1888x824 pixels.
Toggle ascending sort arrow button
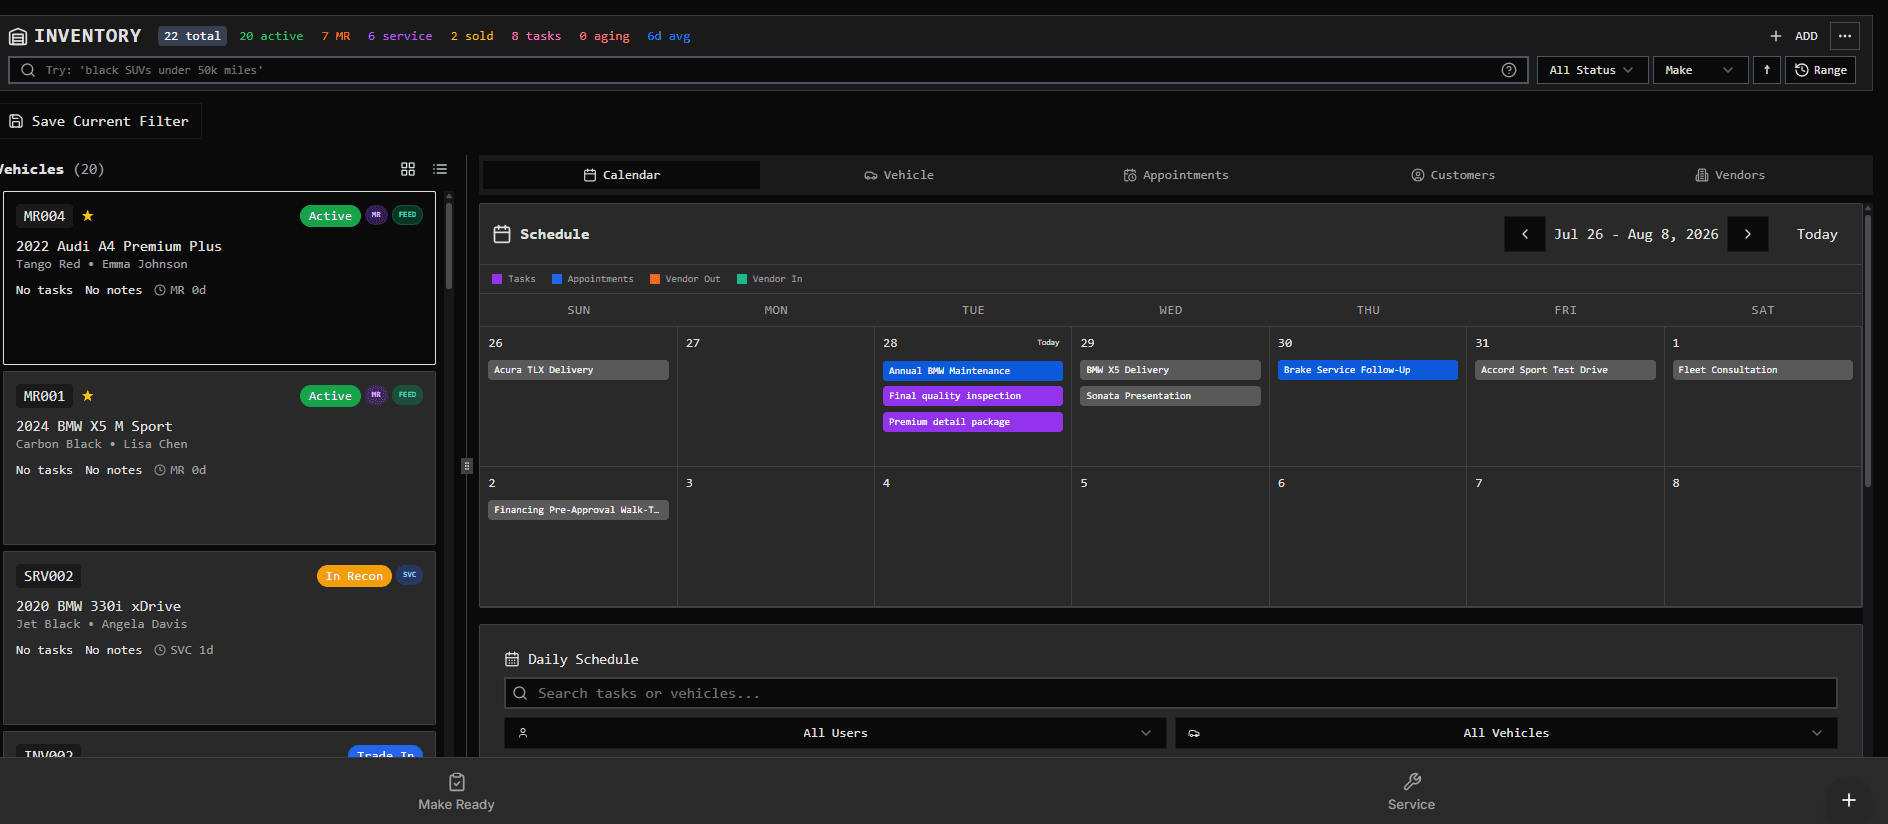pos(1767,70)
